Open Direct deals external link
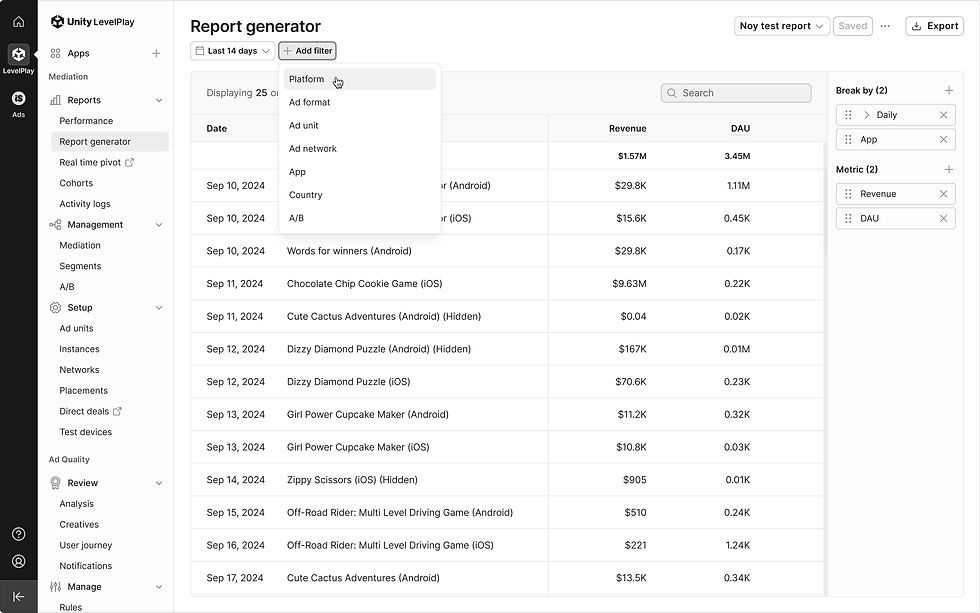The image size is (980, 613). pos(90,411)
